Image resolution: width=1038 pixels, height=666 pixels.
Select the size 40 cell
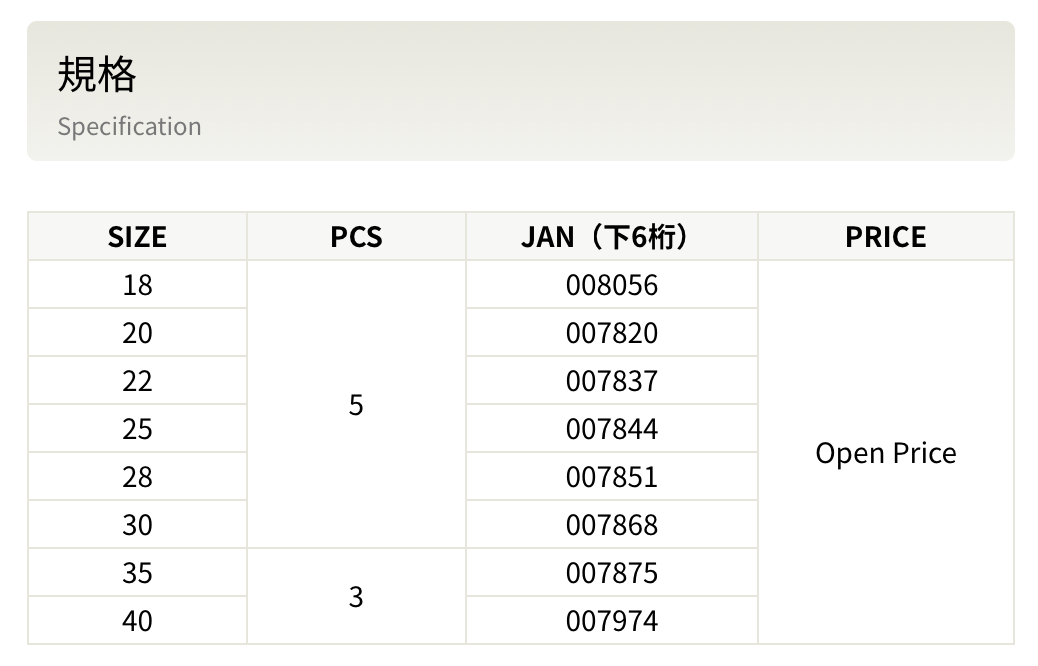137,621
